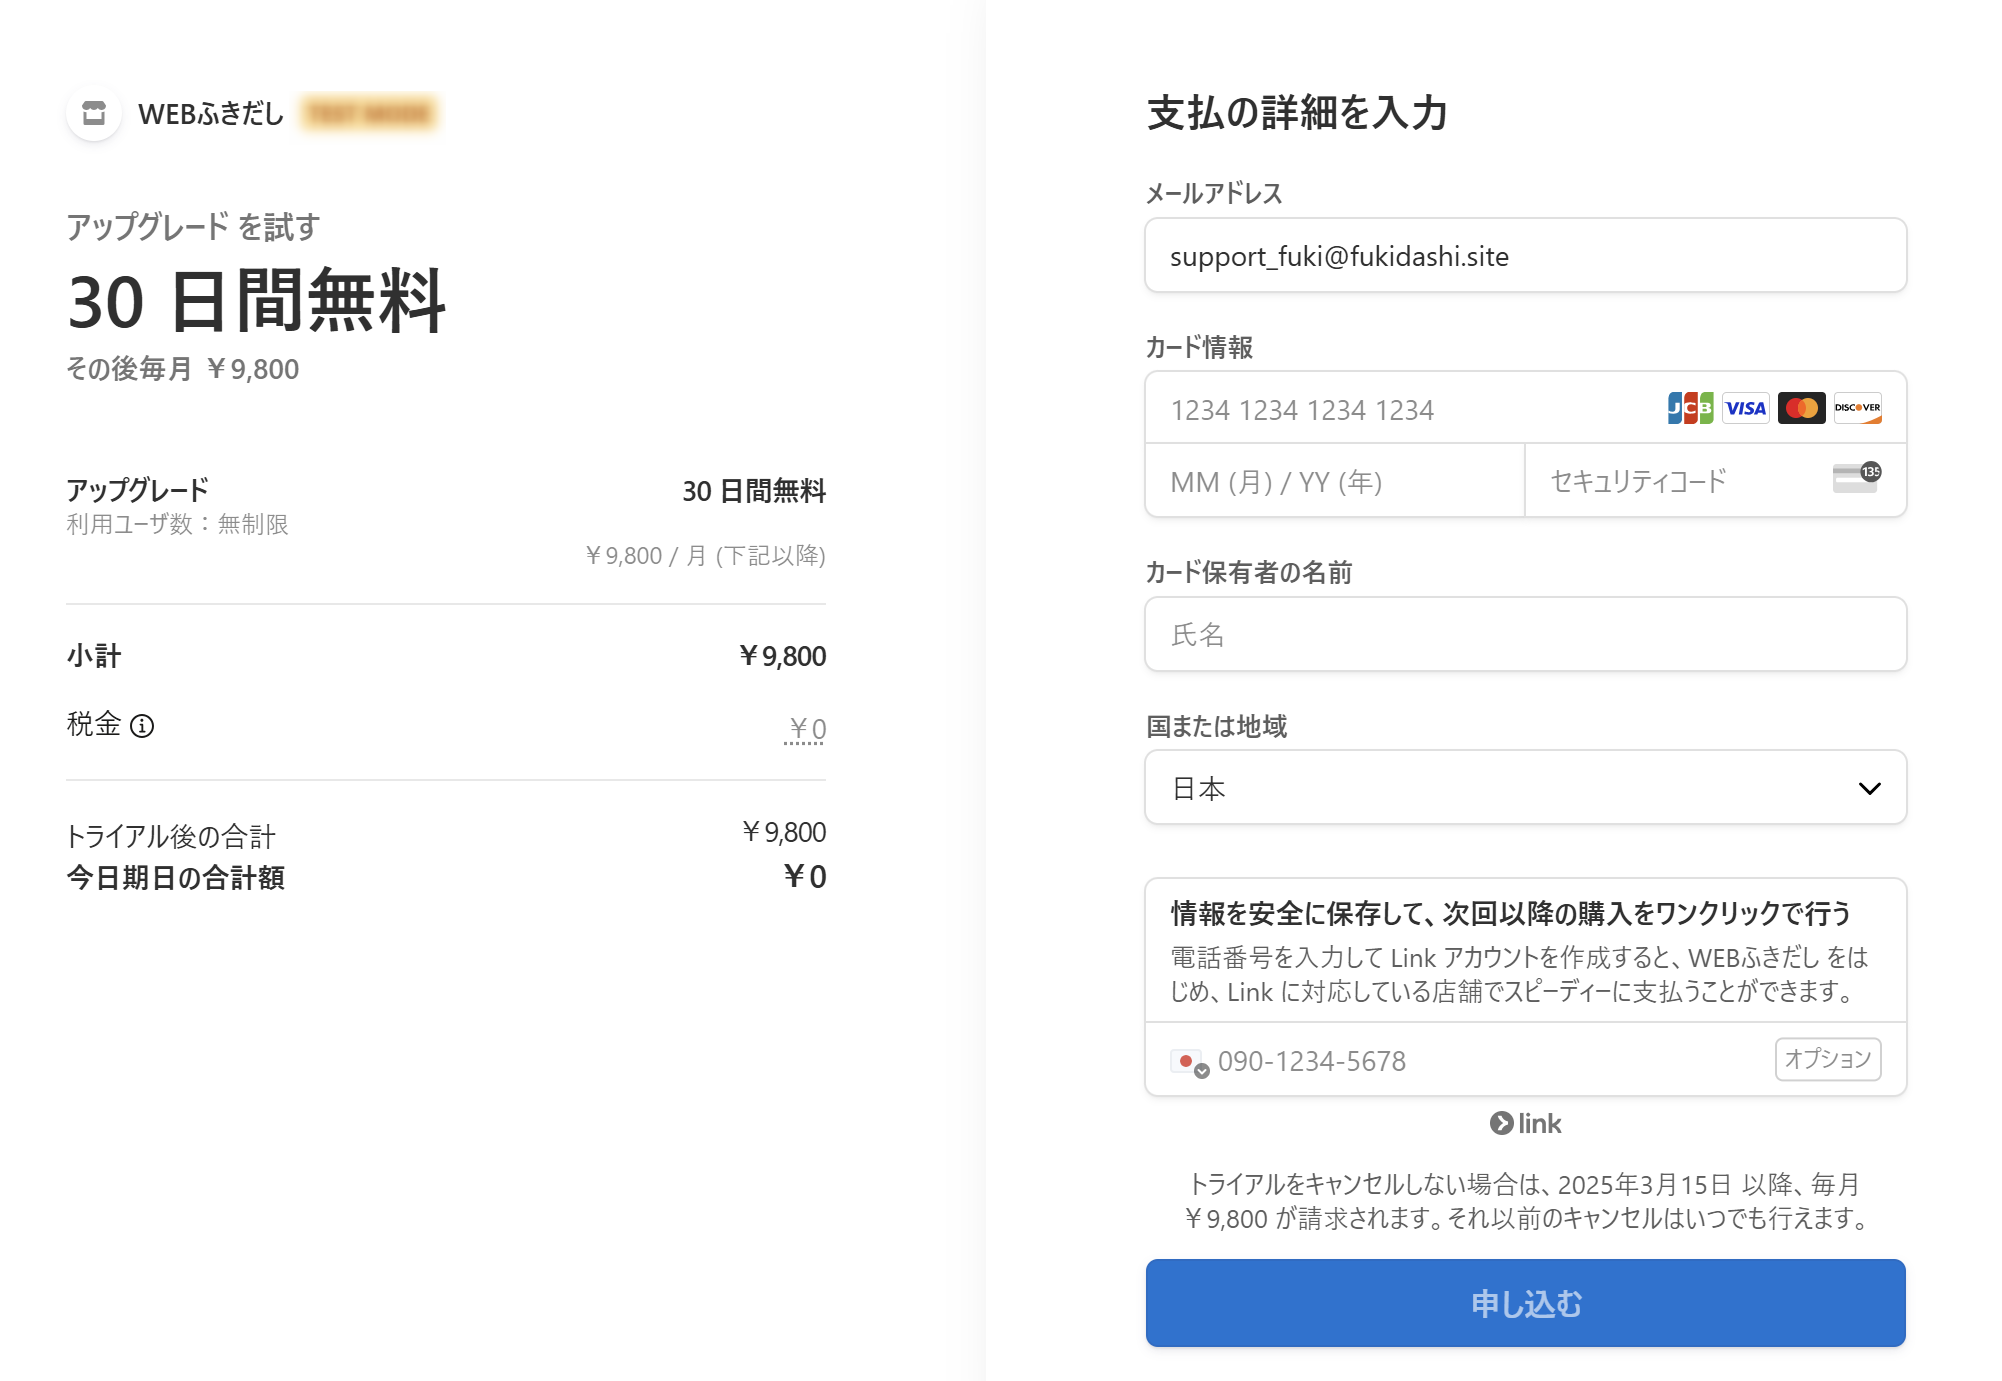Image resolution: width=2002 pixels, height=1381 pixels.
Task: Click the email address field
Action: click(1526, 256)
